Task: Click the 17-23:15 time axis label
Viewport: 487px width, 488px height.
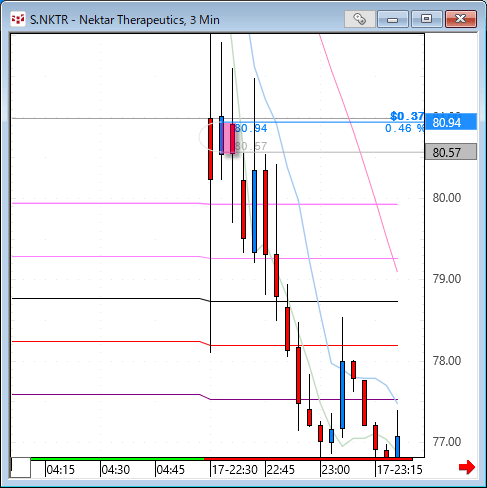Action: (x=400, y=470)
